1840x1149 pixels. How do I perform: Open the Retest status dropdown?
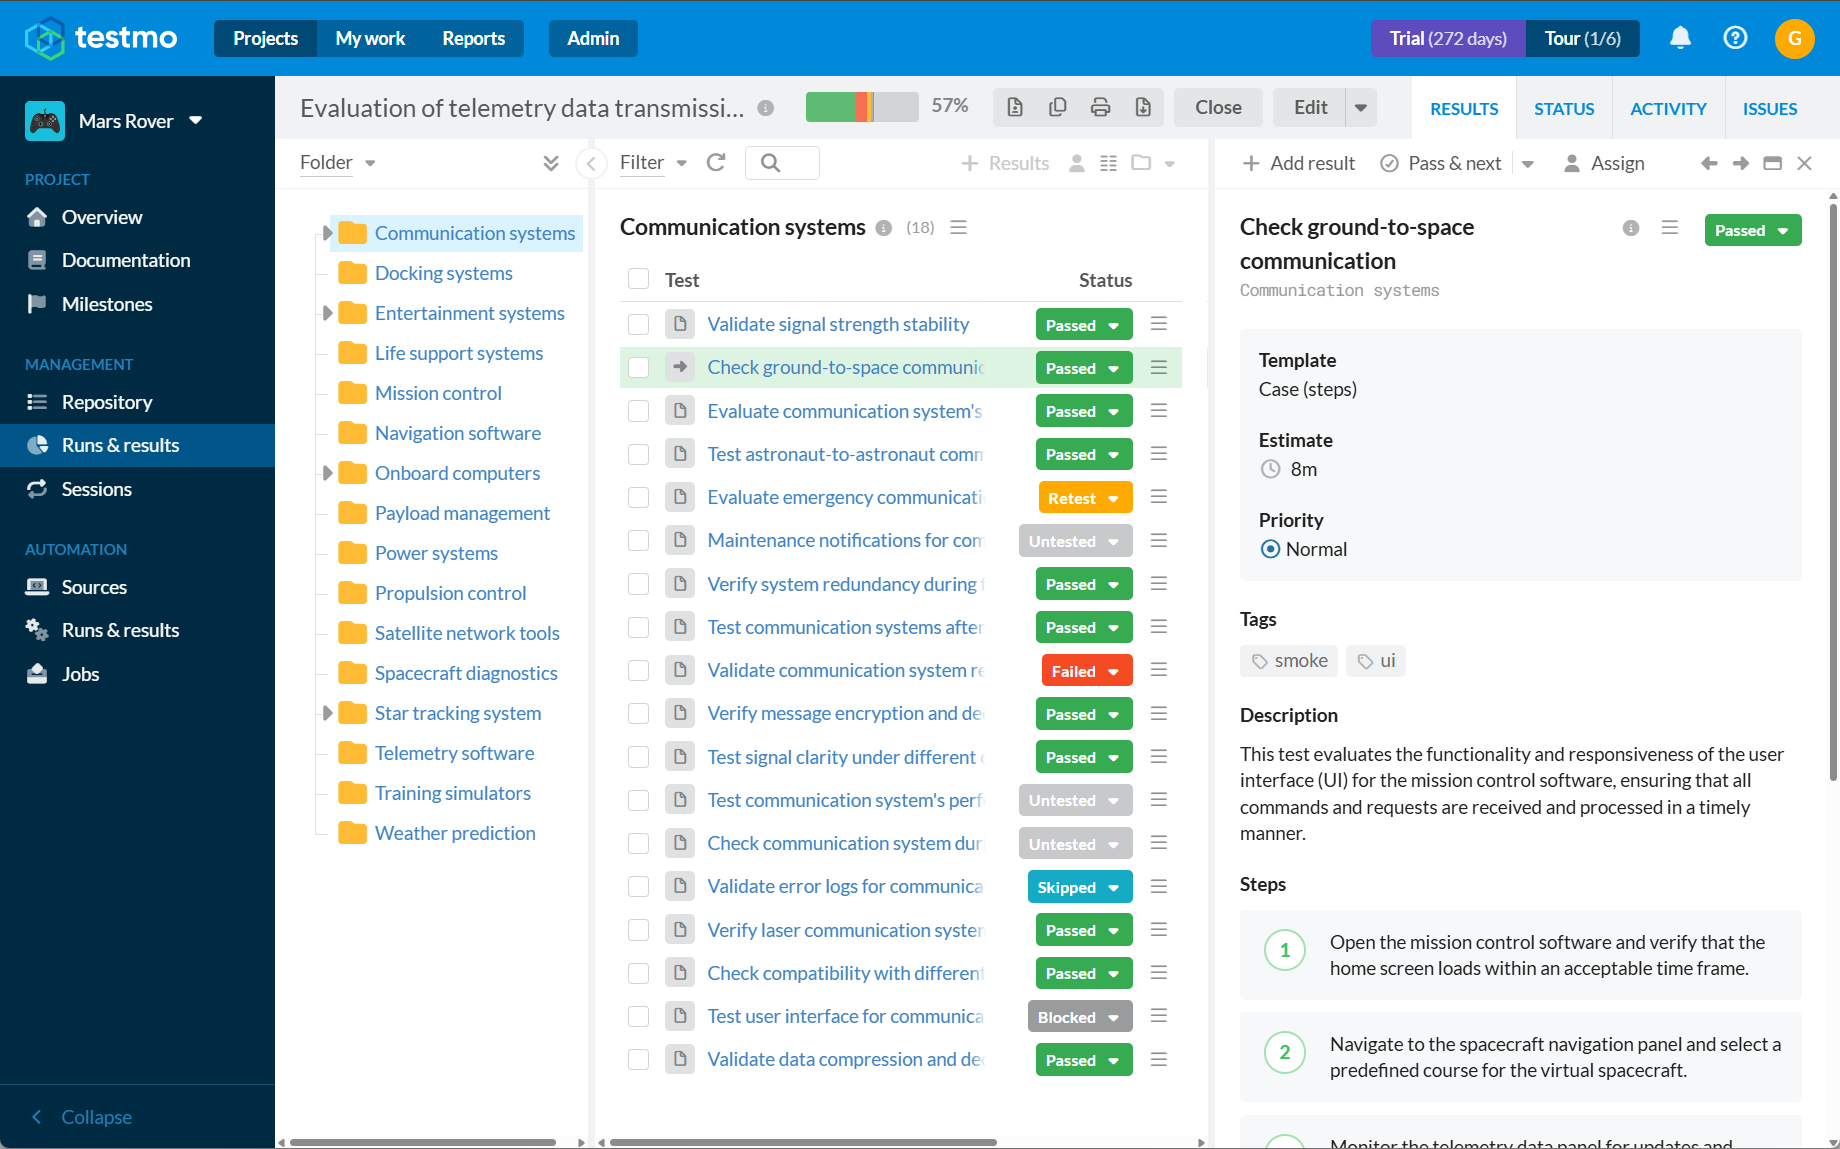(x=1085, y=498)
